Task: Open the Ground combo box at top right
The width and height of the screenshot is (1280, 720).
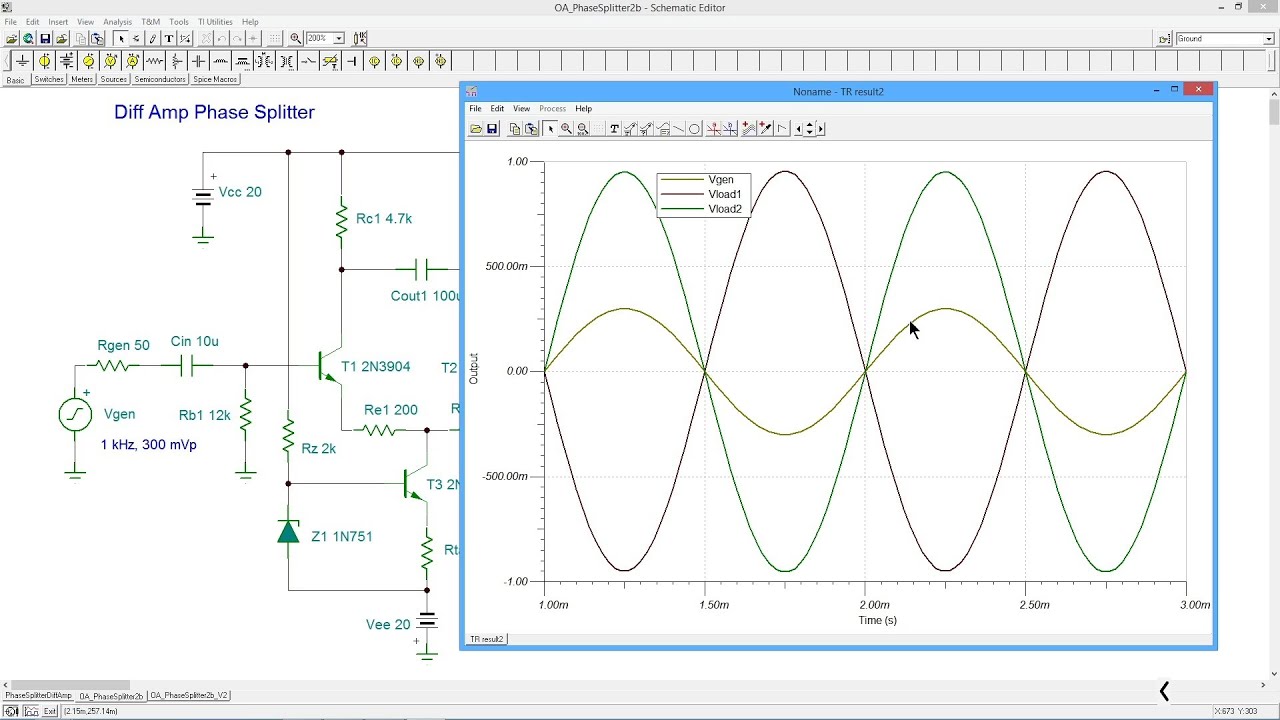Action: 1224,39
